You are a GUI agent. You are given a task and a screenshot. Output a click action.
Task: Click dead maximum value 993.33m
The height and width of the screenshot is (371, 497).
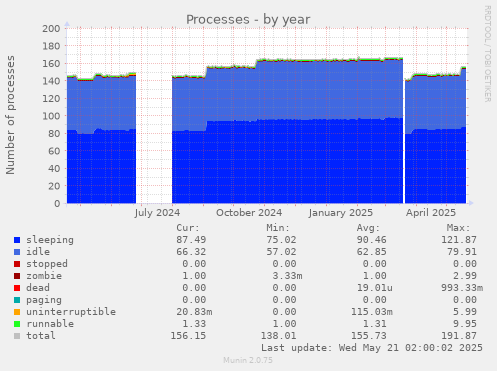(x=462, y=288)
